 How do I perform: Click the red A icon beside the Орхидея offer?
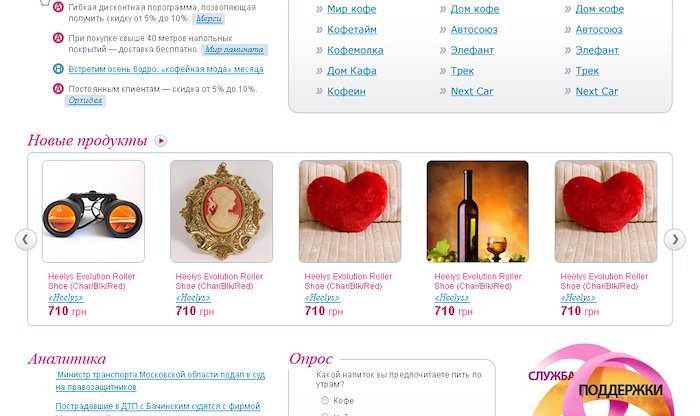[58, 88]
